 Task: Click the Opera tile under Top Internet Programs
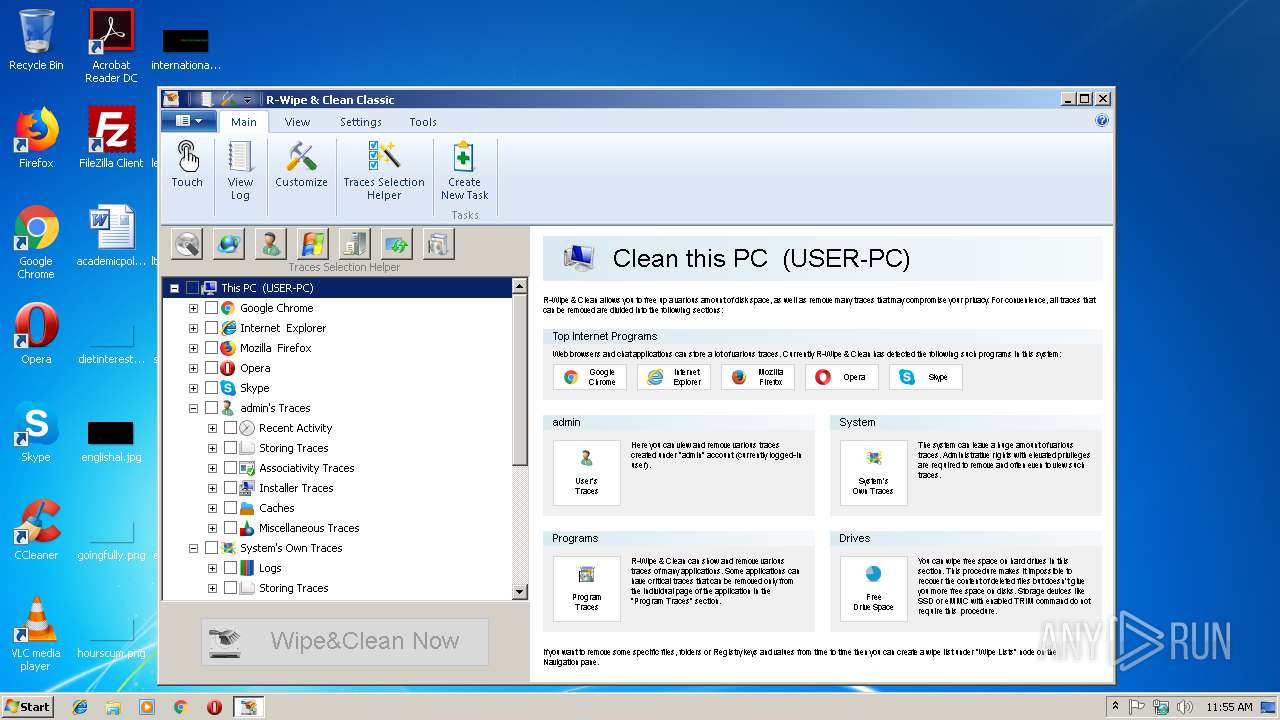(x=842, y=377)
